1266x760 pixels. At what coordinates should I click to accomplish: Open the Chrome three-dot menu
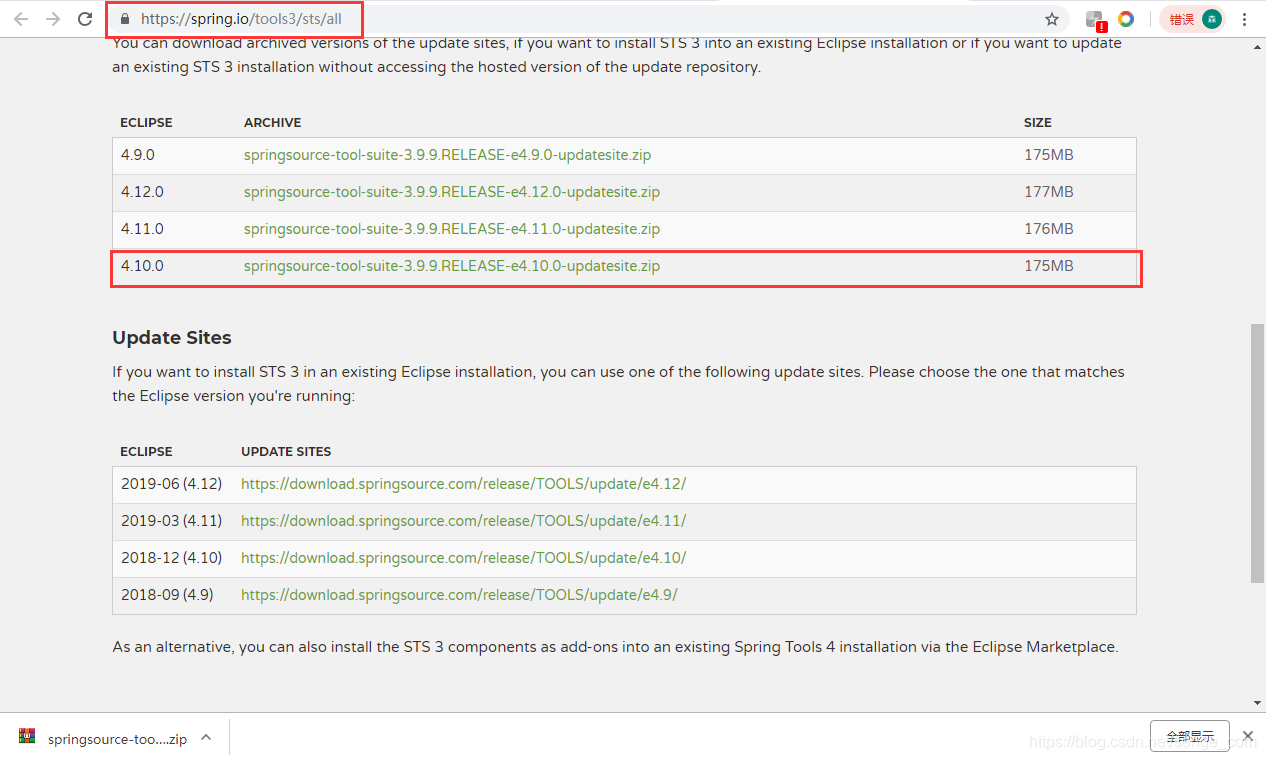click(1245, 19)
